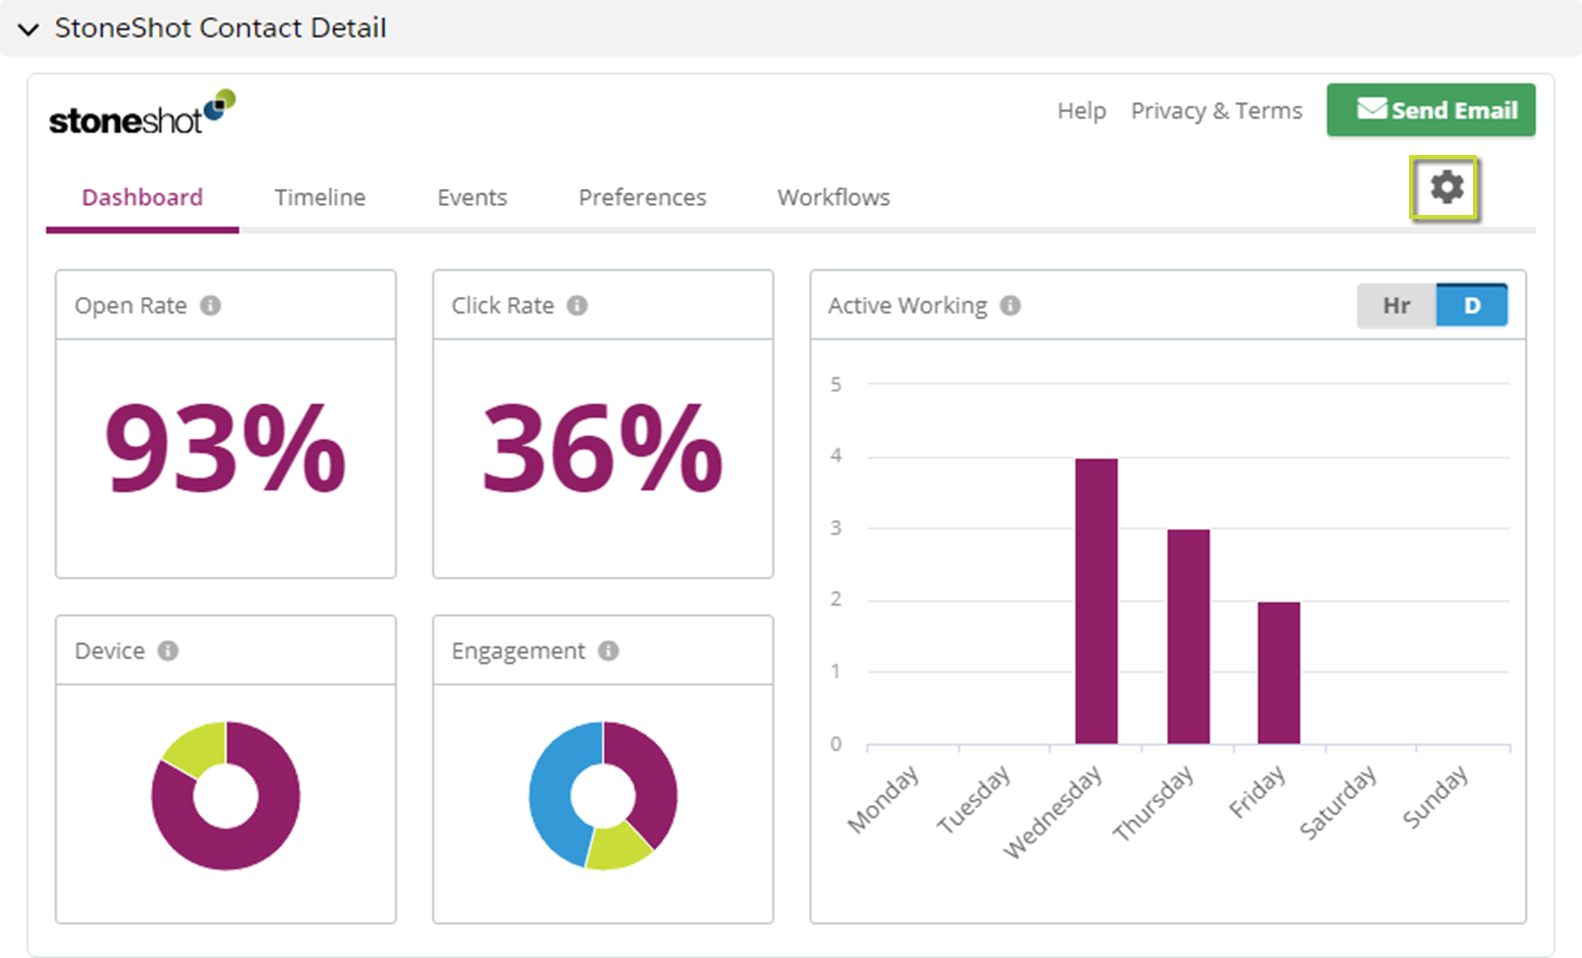This screenshot has width=1582, height=958.
Task: Open the Privacy & Terms link
Action: 1216,110
